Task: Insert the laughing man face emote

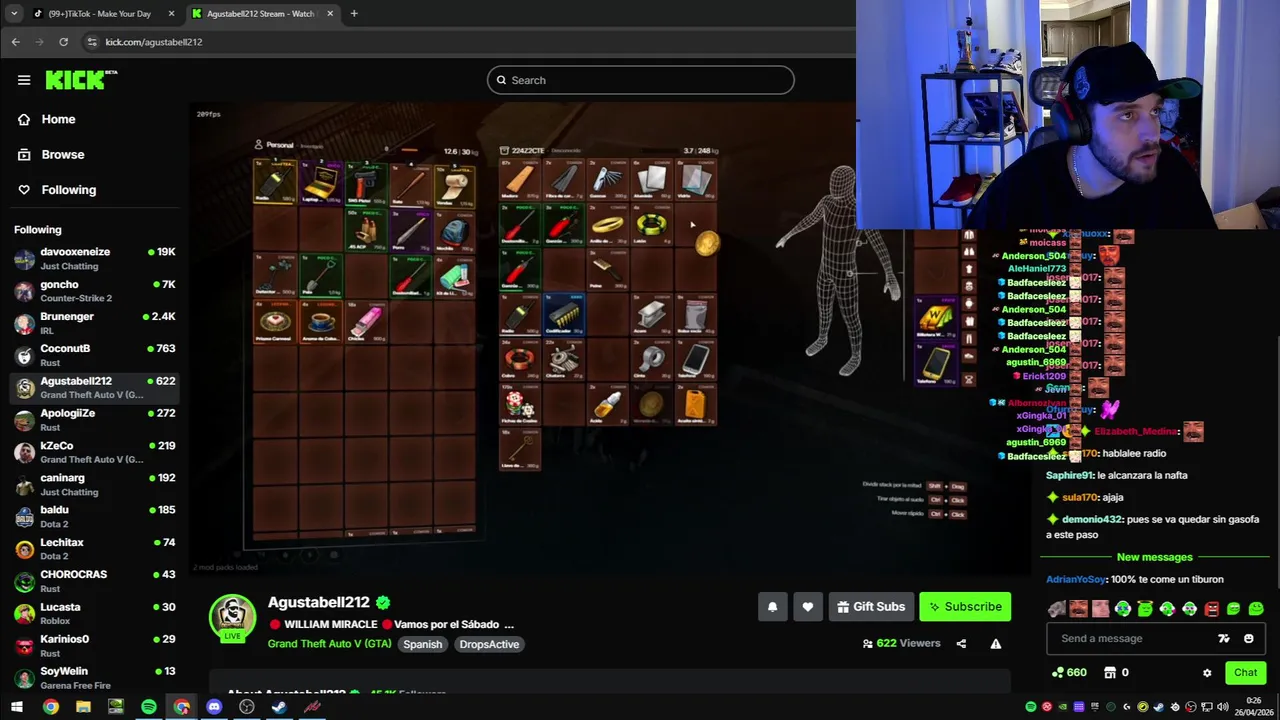Action: click(x=1078, y=609)
